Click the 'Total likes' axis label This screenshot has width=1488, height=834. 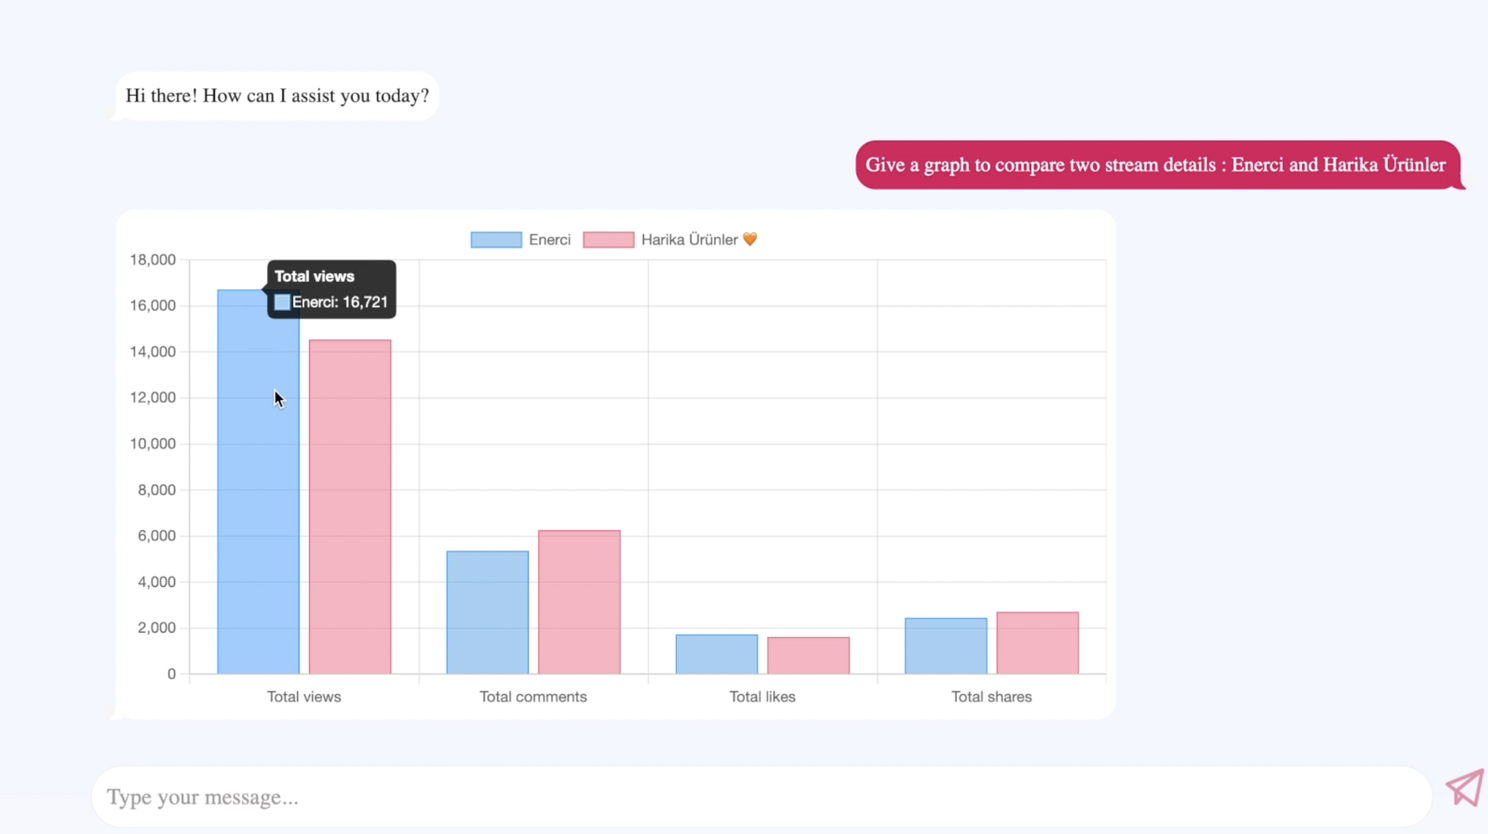tap(762, 696)
